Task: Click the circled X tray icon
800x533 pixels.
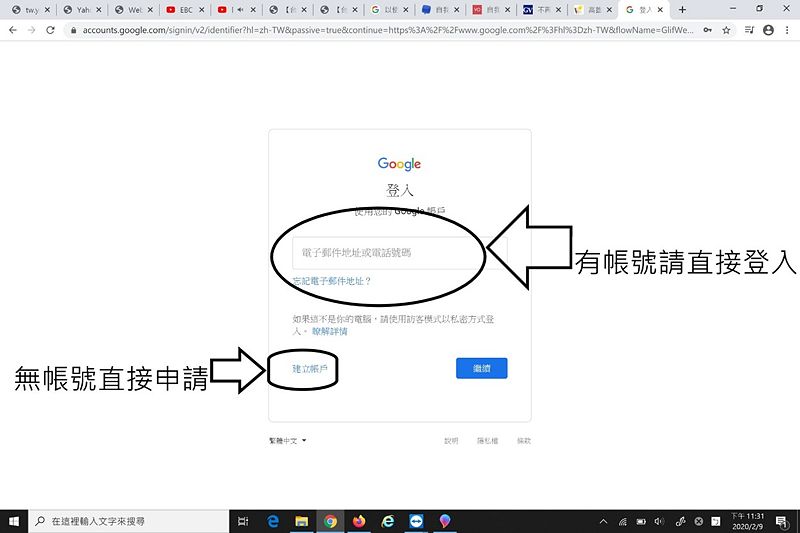Action: (x=698, y=521)
